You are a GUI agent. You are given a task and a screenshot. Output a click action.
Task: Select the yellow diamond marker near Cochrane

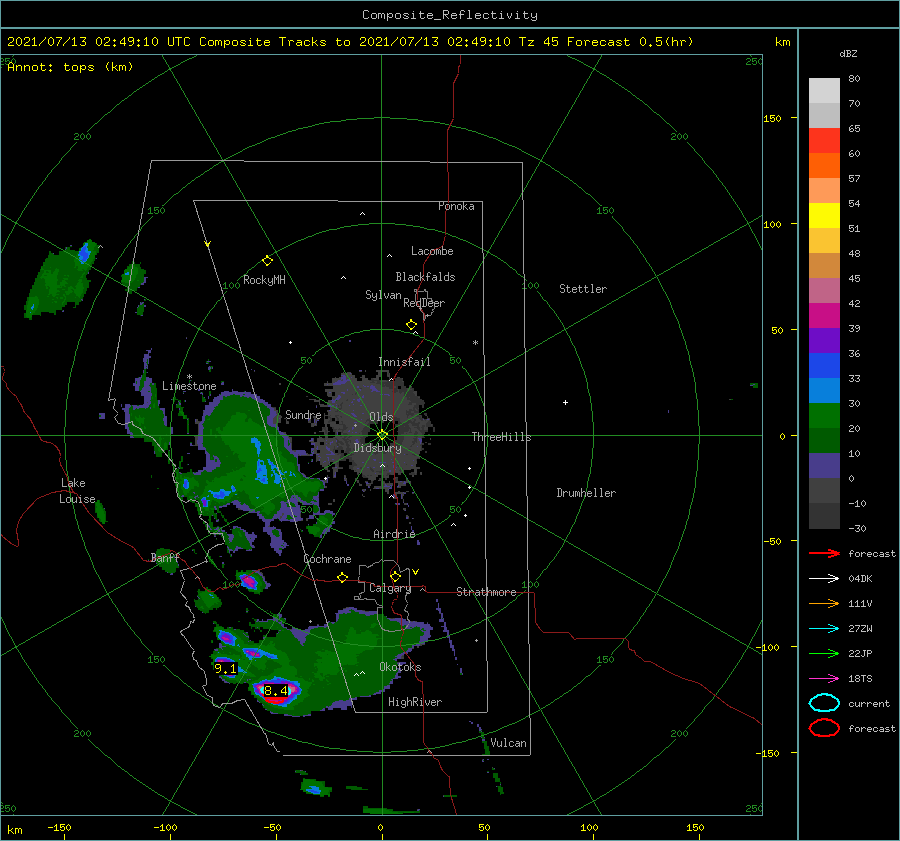click(x=343, y=577)
